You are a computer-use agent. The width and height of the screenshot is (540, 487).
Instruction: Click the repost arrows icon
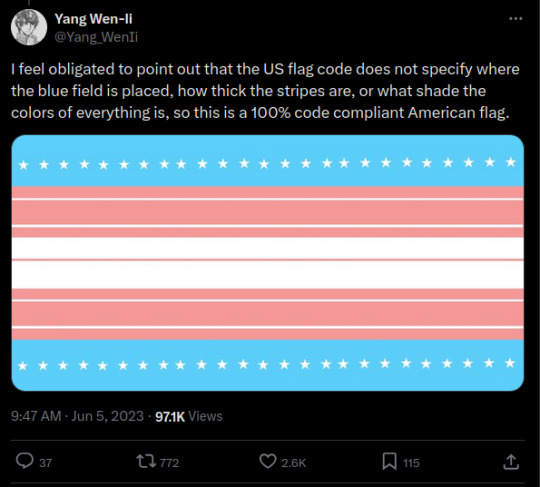click(x=146, y=461)
